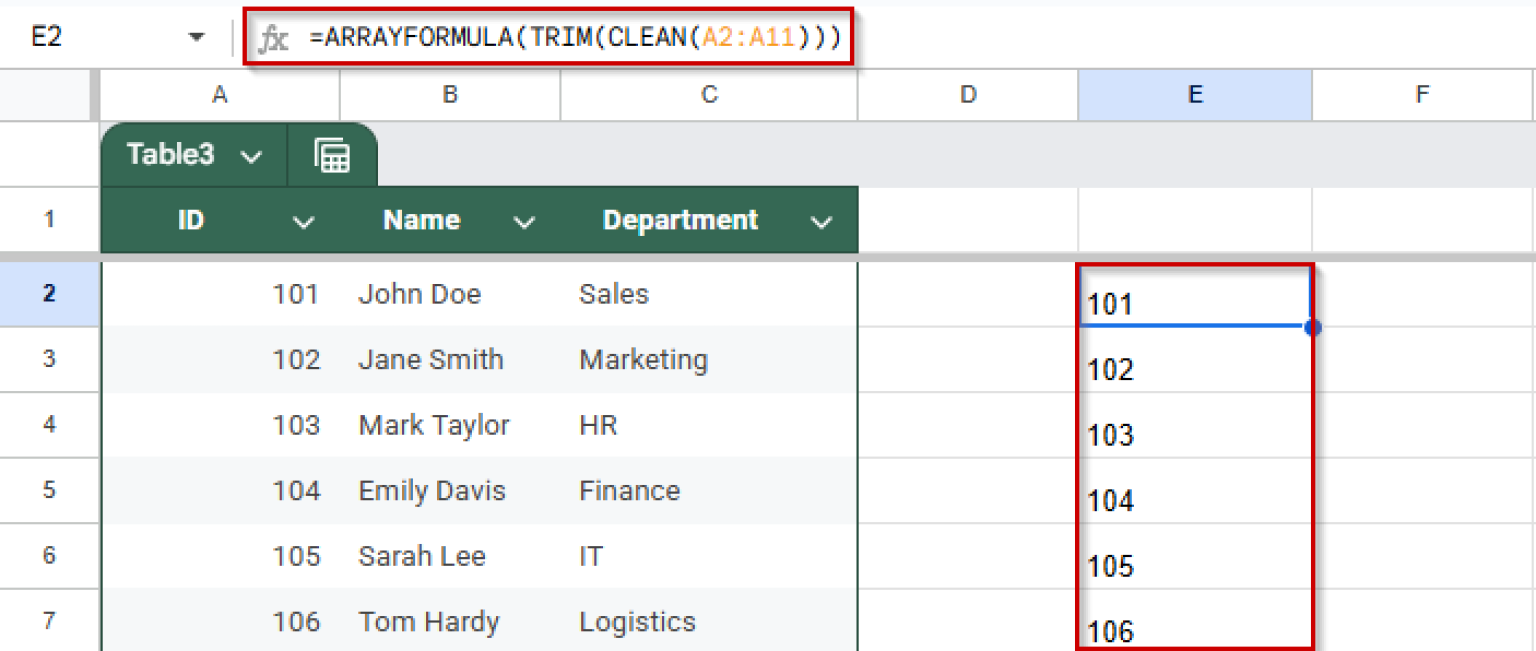Open the name box dropdown arrow
Image resolution: width=1536 pixels, height=651 pixels.
coord(196,35)
